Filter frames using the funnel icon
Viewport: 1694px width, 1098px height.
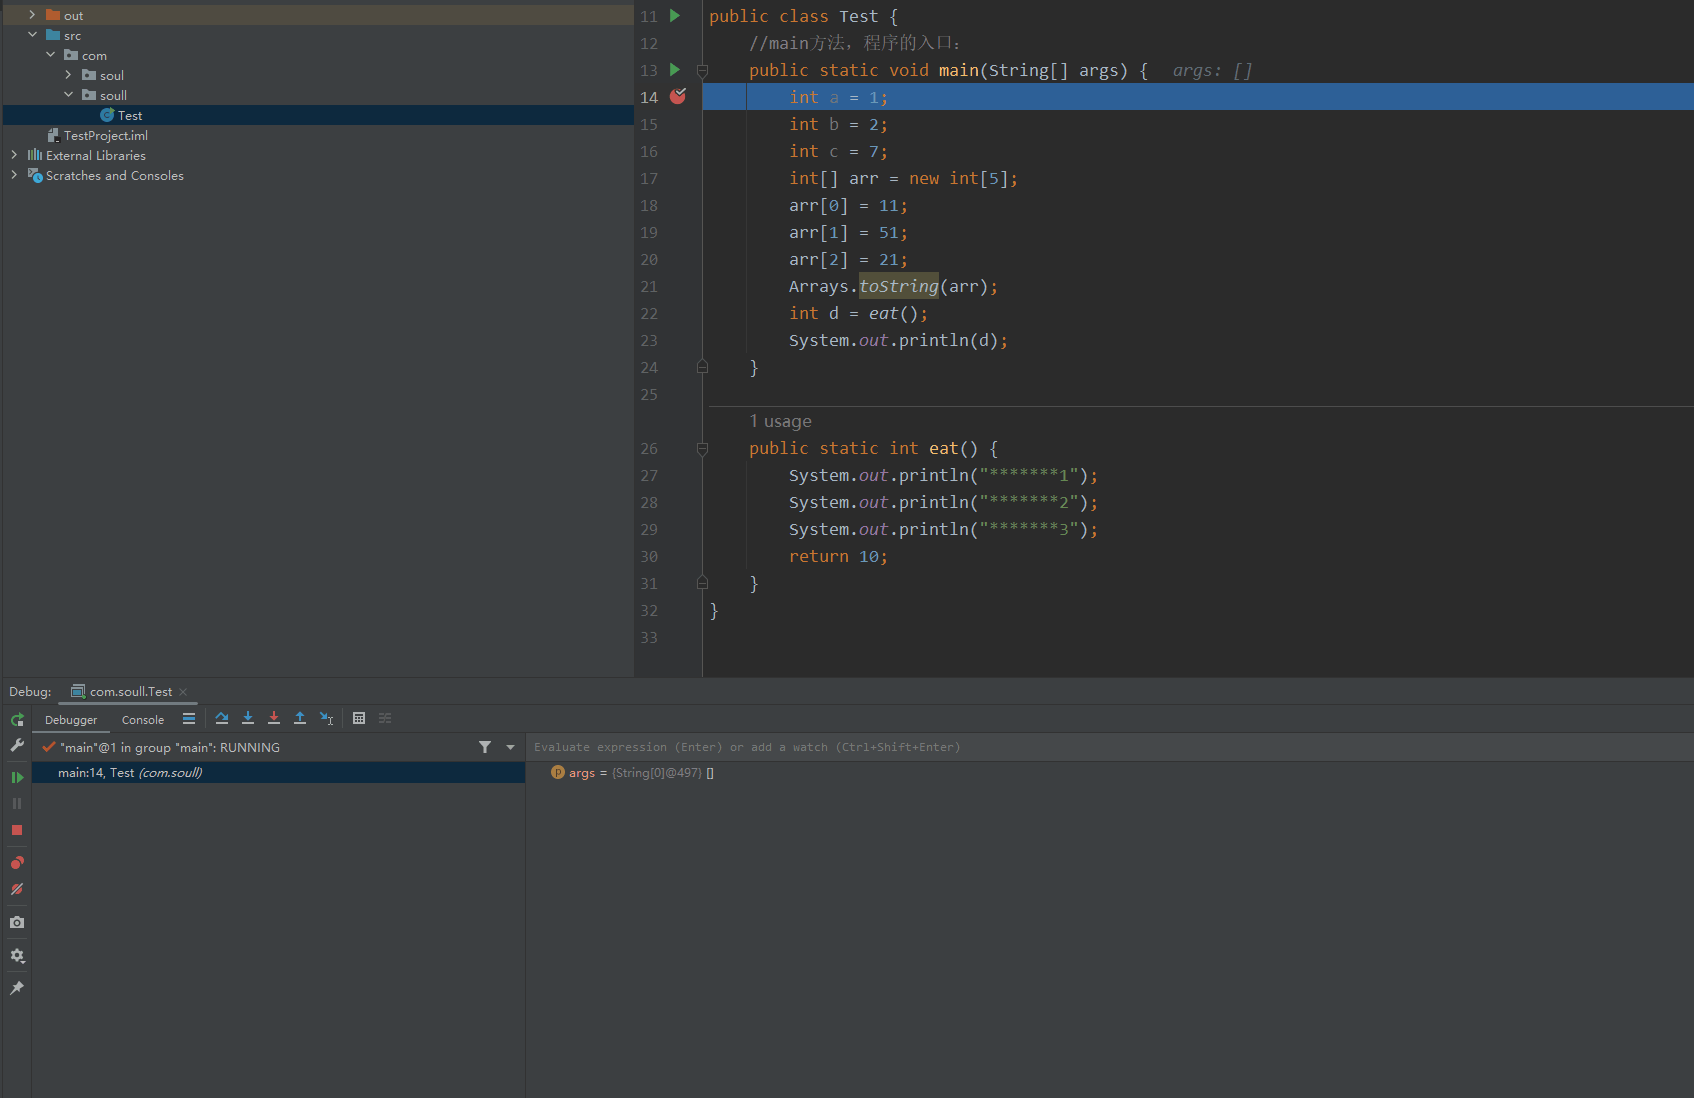(x=485, y=747)
